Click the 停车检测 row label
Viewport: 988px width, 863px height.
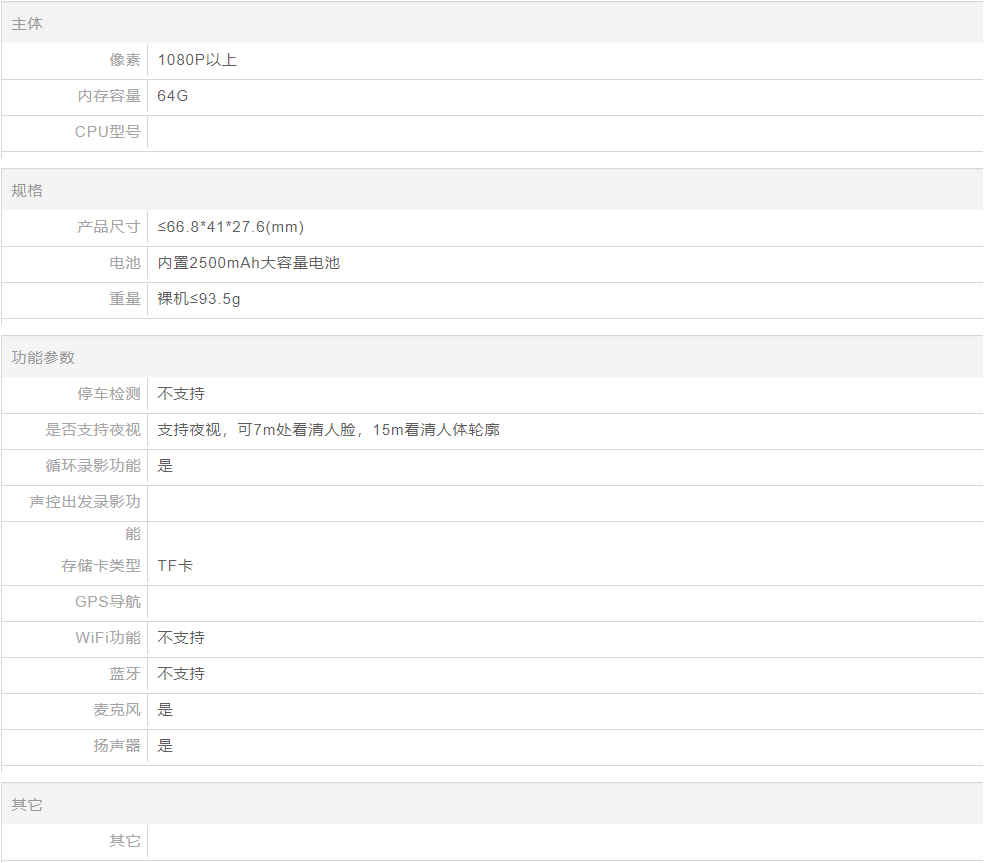(109, 394)
